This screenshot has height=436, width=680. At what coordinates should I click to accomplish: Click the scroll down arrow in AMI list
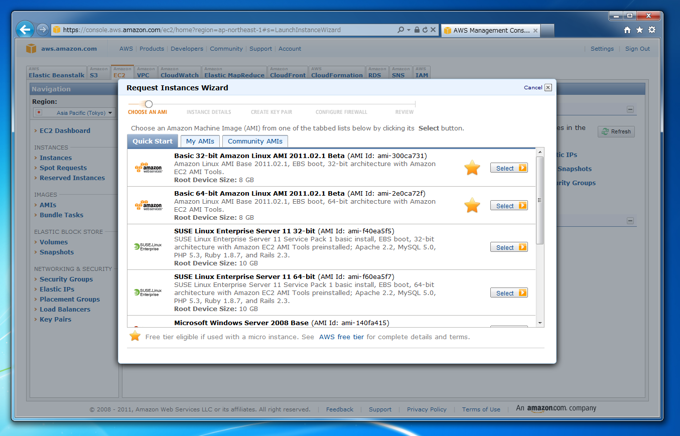(x=540, y=323)
